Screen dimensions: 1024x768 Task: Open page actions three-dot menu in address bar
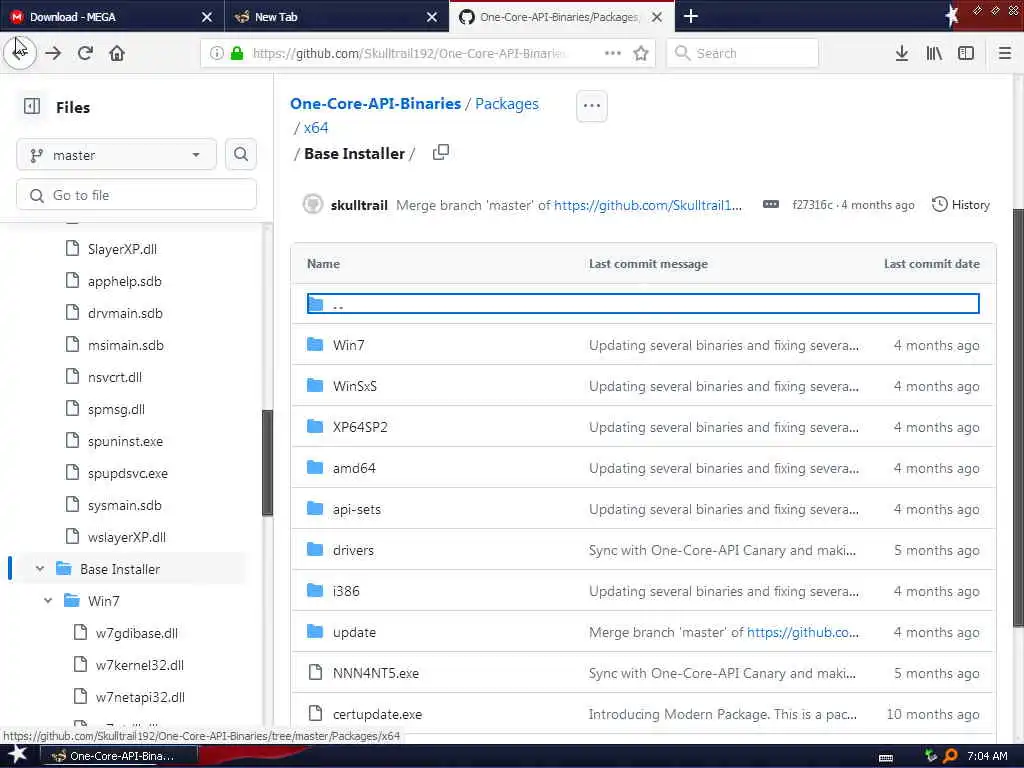(613, 53)
